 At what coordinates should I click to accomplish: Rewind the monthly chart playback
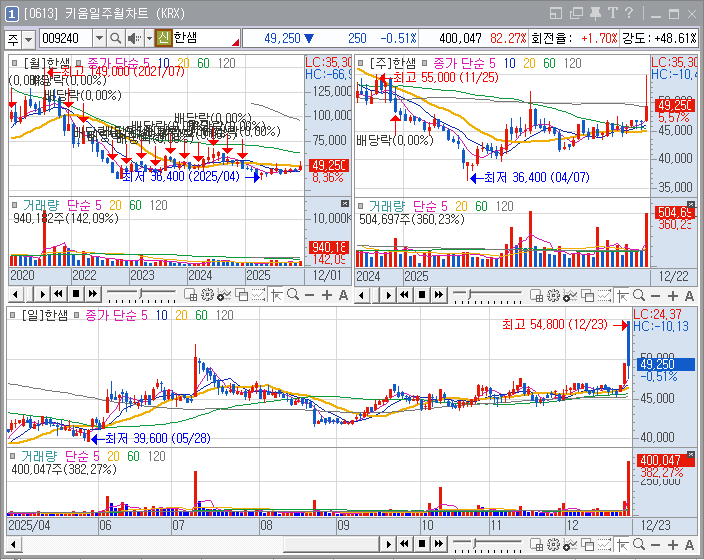click(x=58, y=295)
